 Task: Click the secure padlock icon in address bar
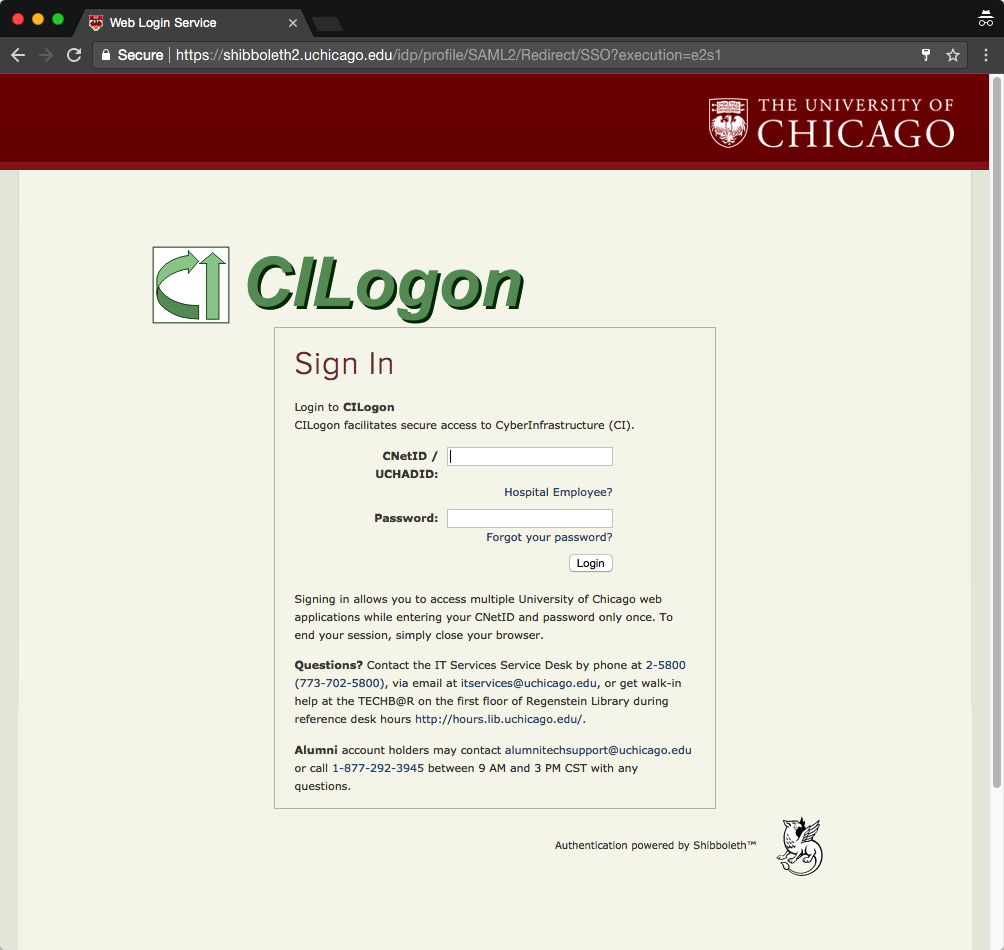(106, 55)
